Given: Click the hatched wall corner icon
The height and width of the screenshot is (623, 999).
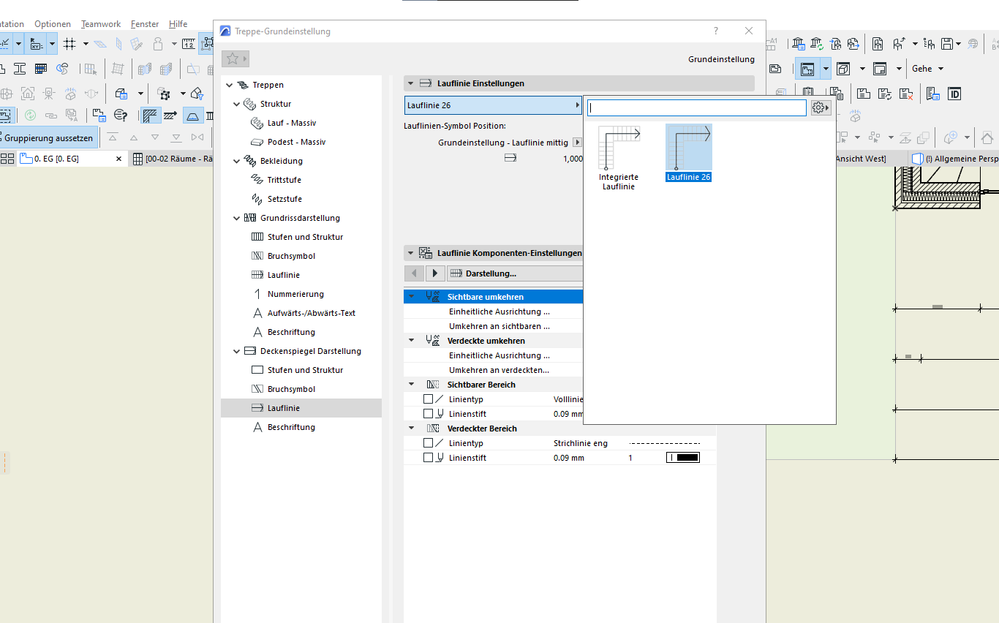Looking at the screenshot, I should (x=150, y=115).
